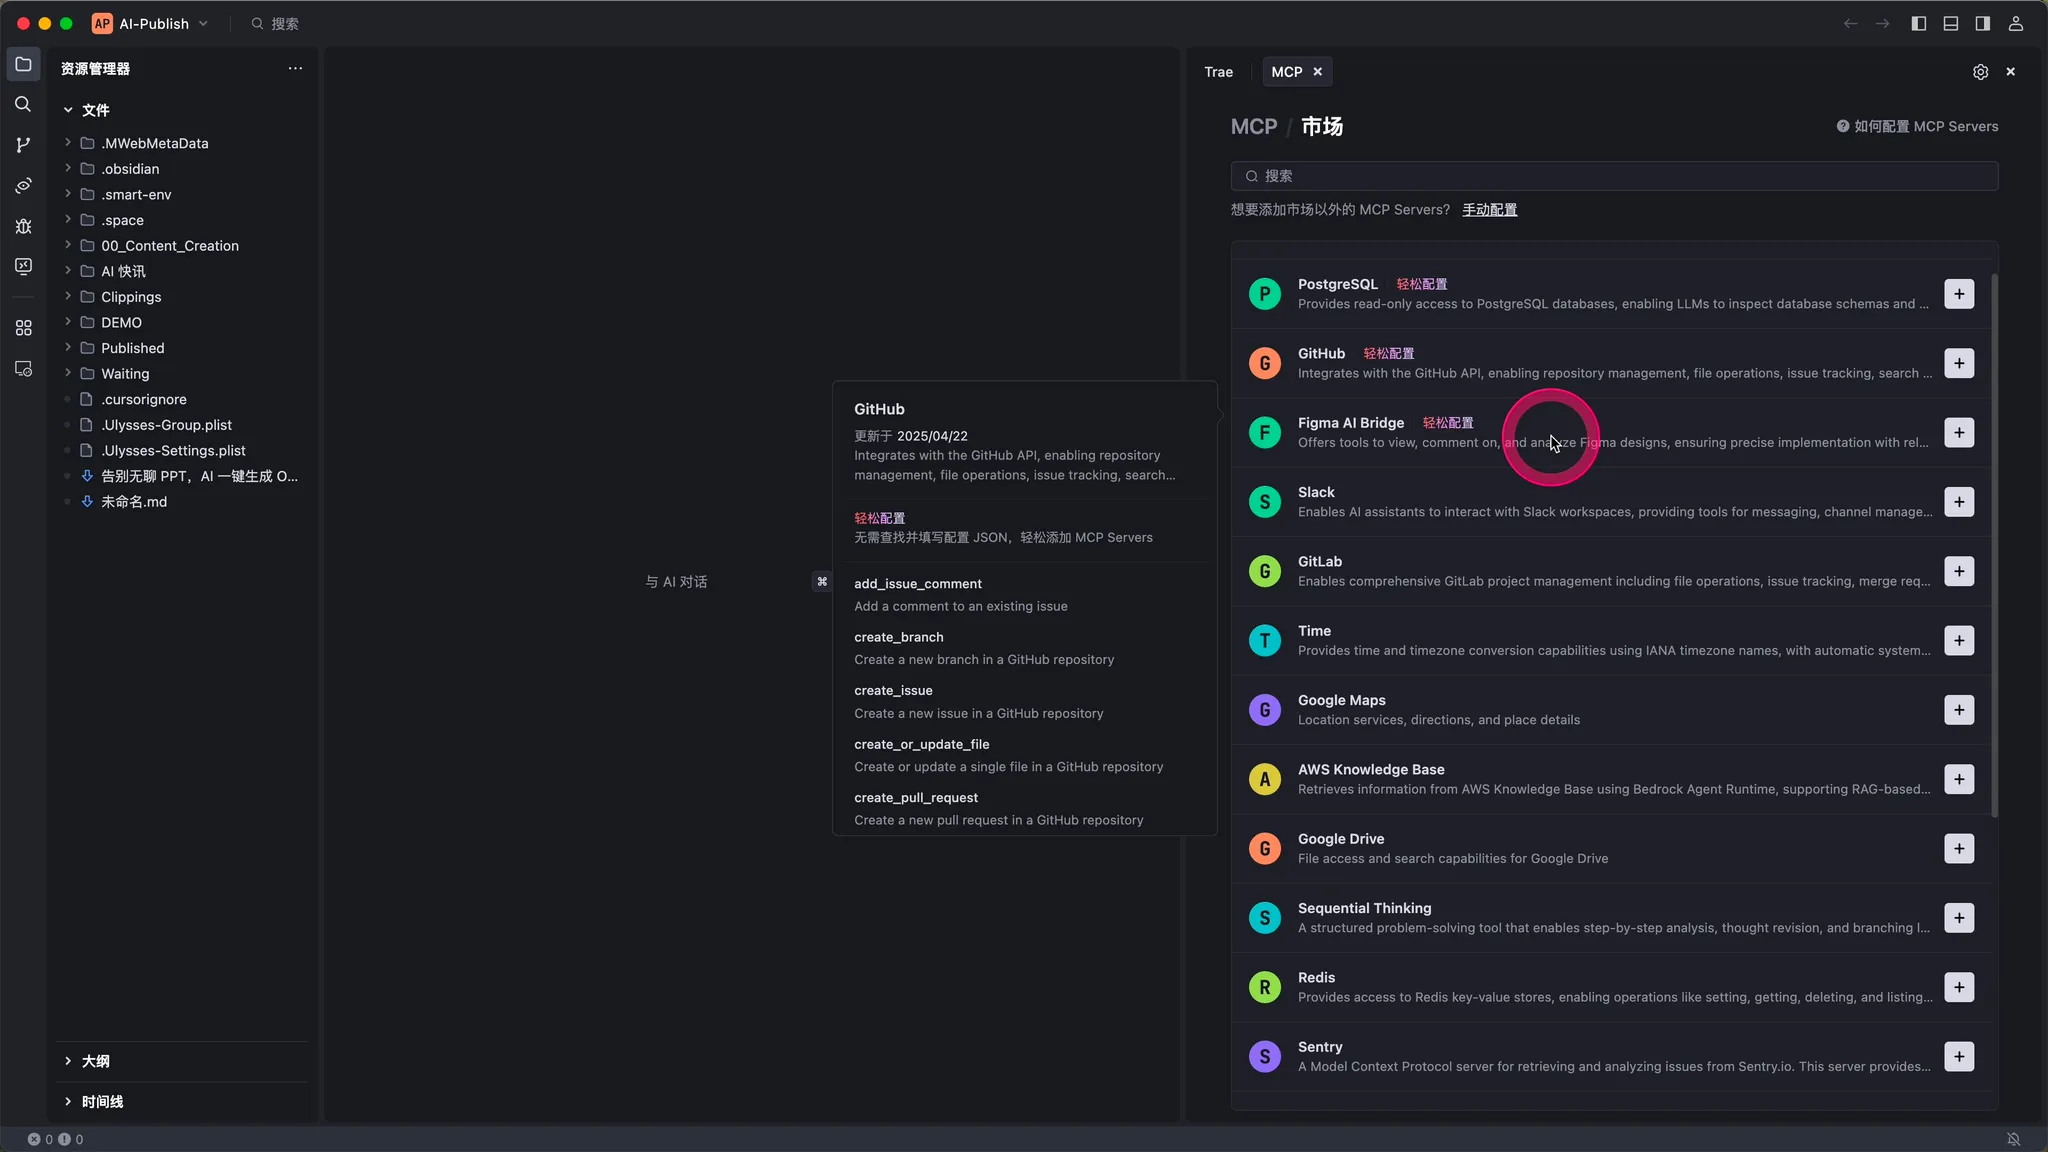Expand the 00_Content_Creation folder
This screenshot has width=2048, height=1152.
point(169,246)
